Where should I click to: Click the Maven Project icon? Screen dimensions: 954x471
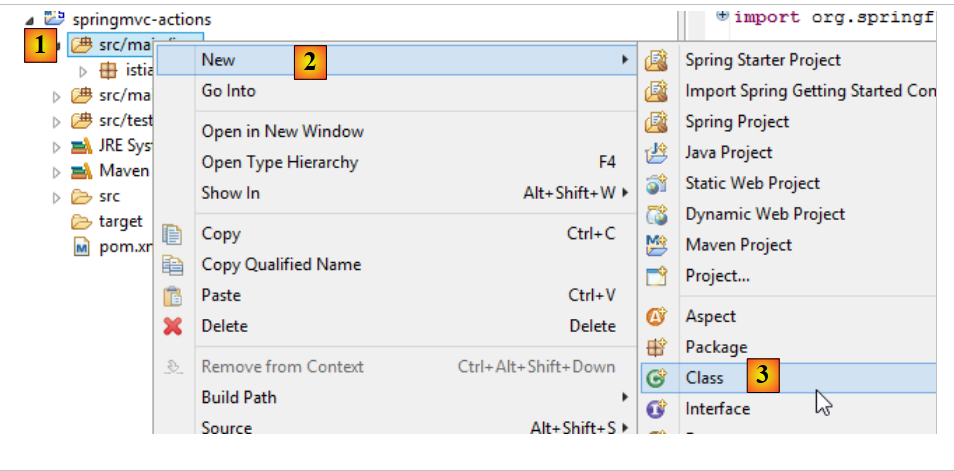pyautogui.click(x=656, y=245)
